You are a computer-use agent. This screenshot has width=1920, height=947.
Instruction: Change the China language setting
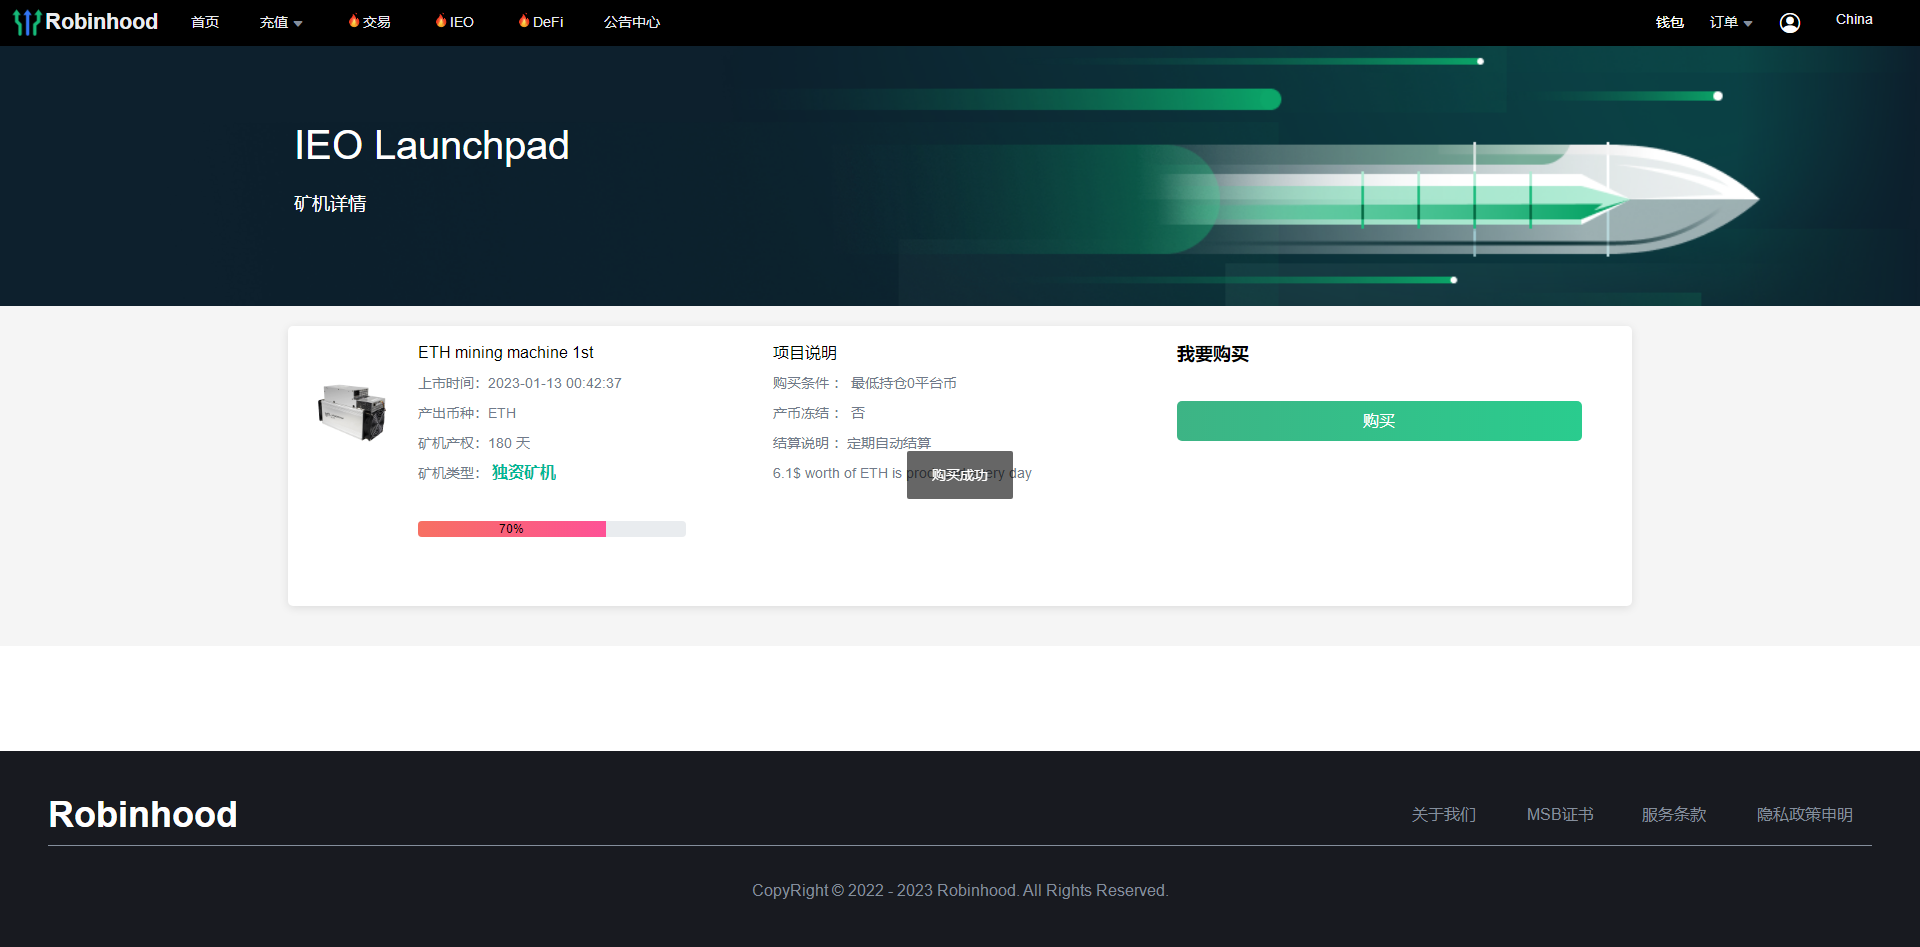(x=1854, y=19)
